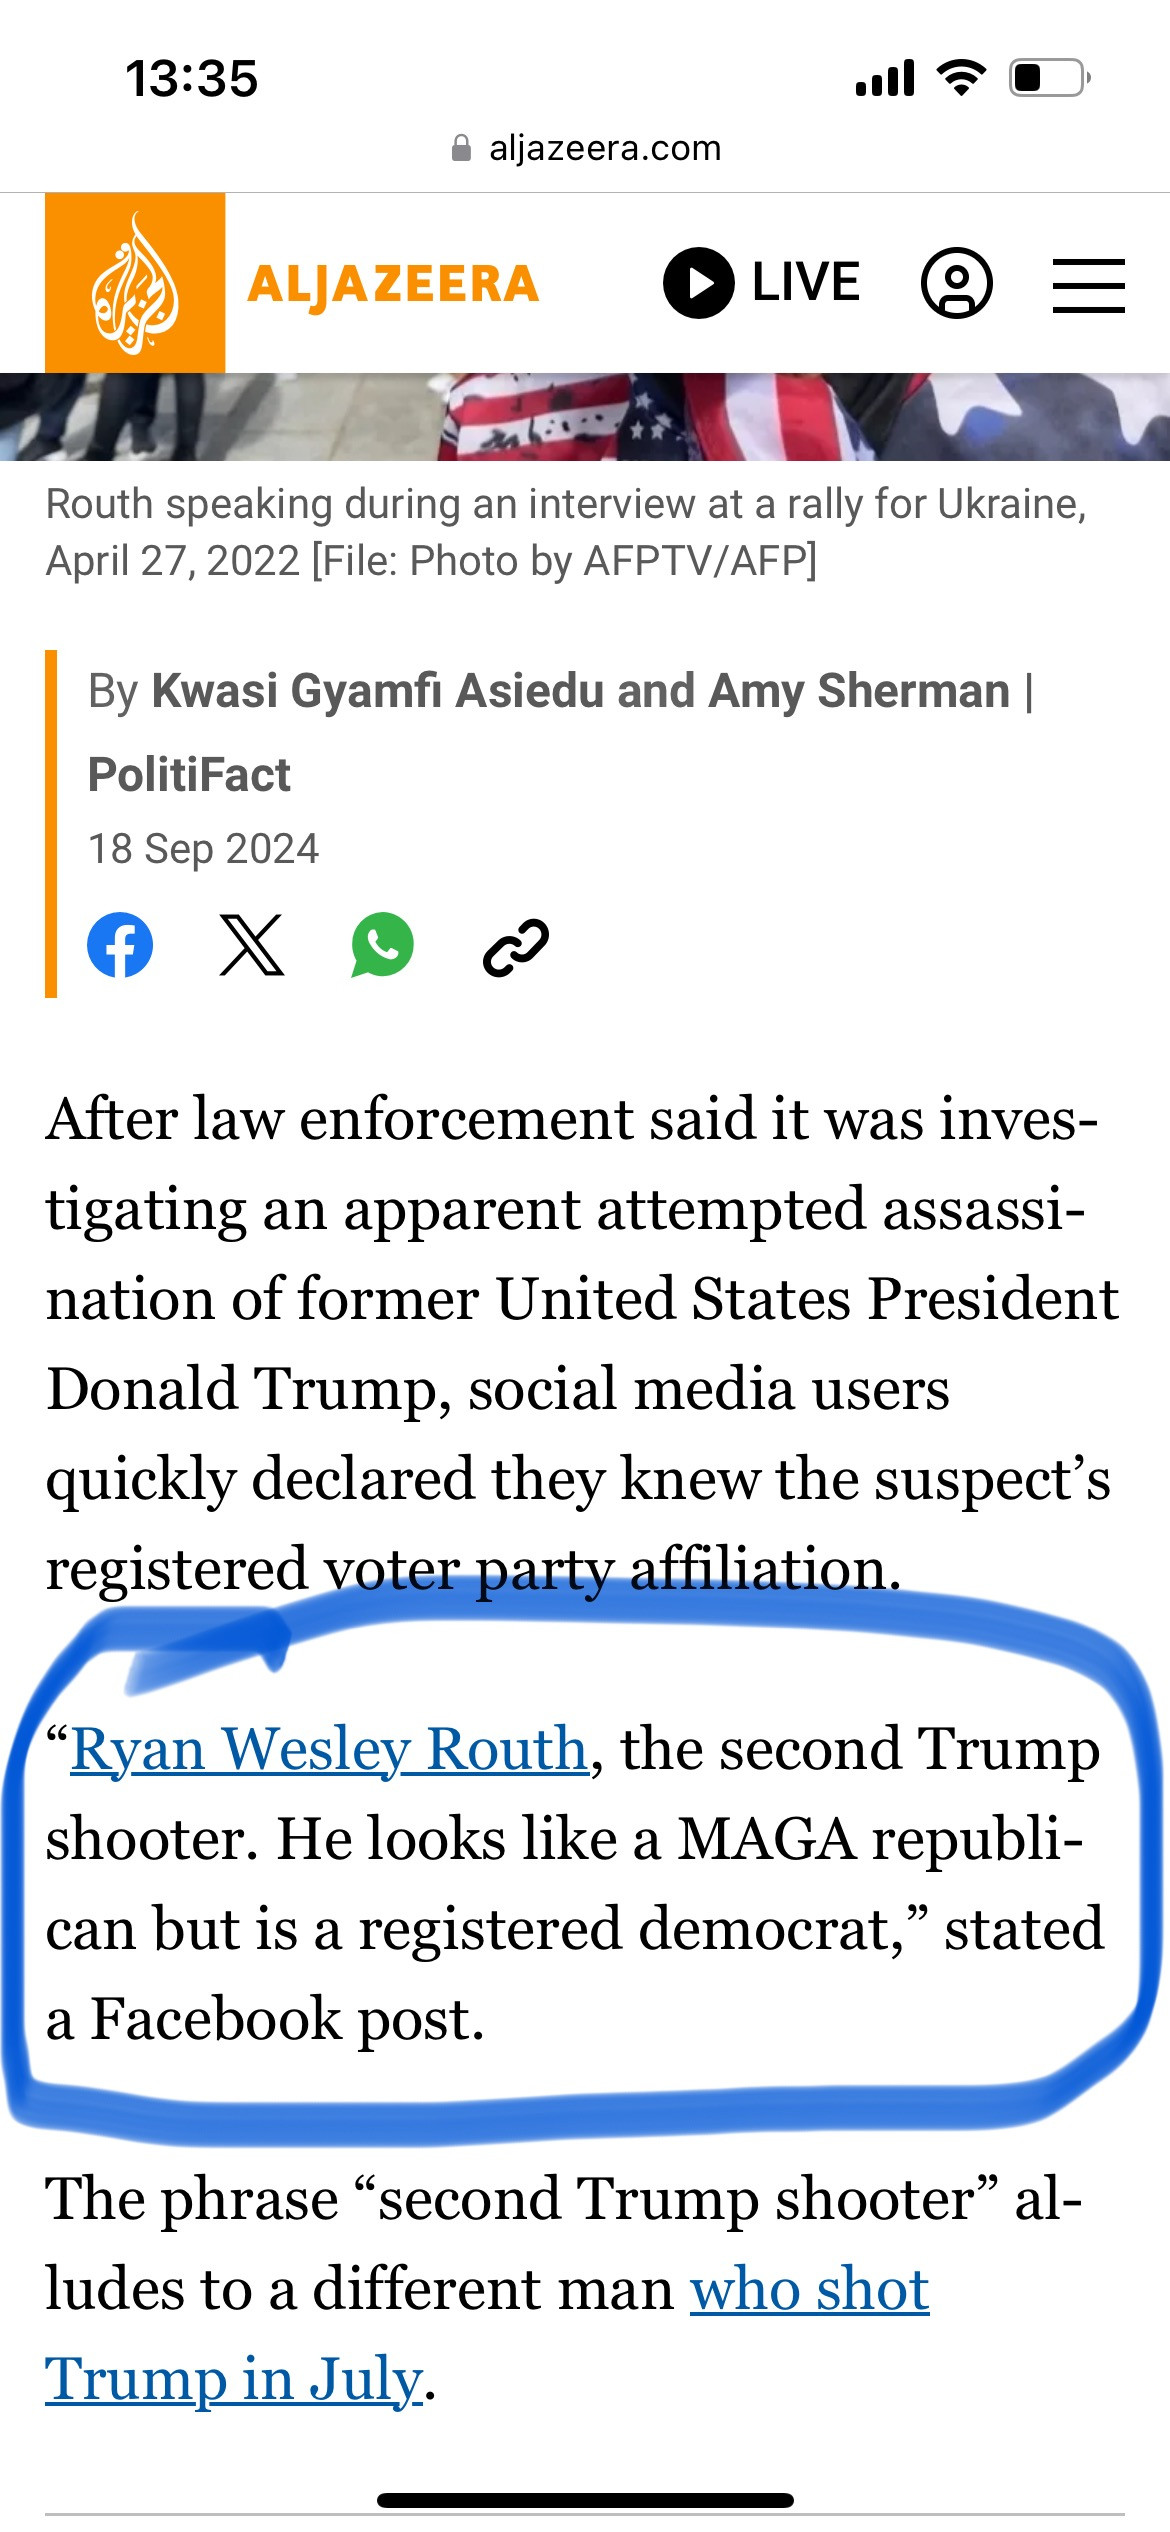Open the user account profile icon

coord(956,283)
